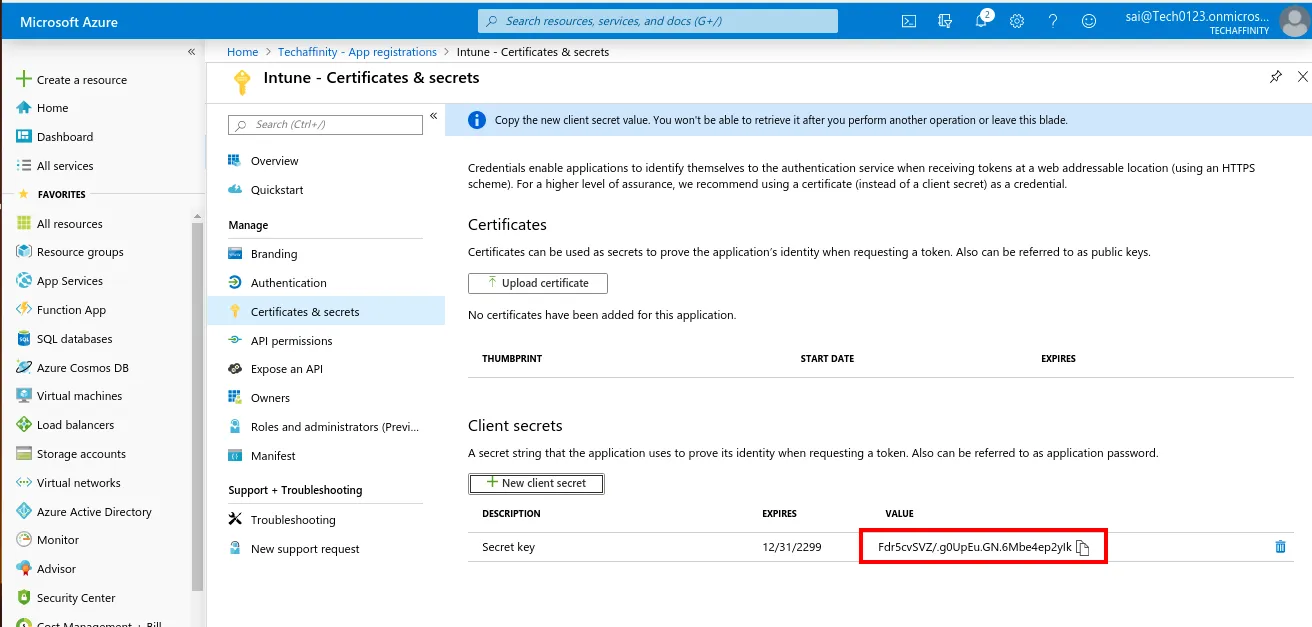Open All resources favorite

tap(60, 224)
